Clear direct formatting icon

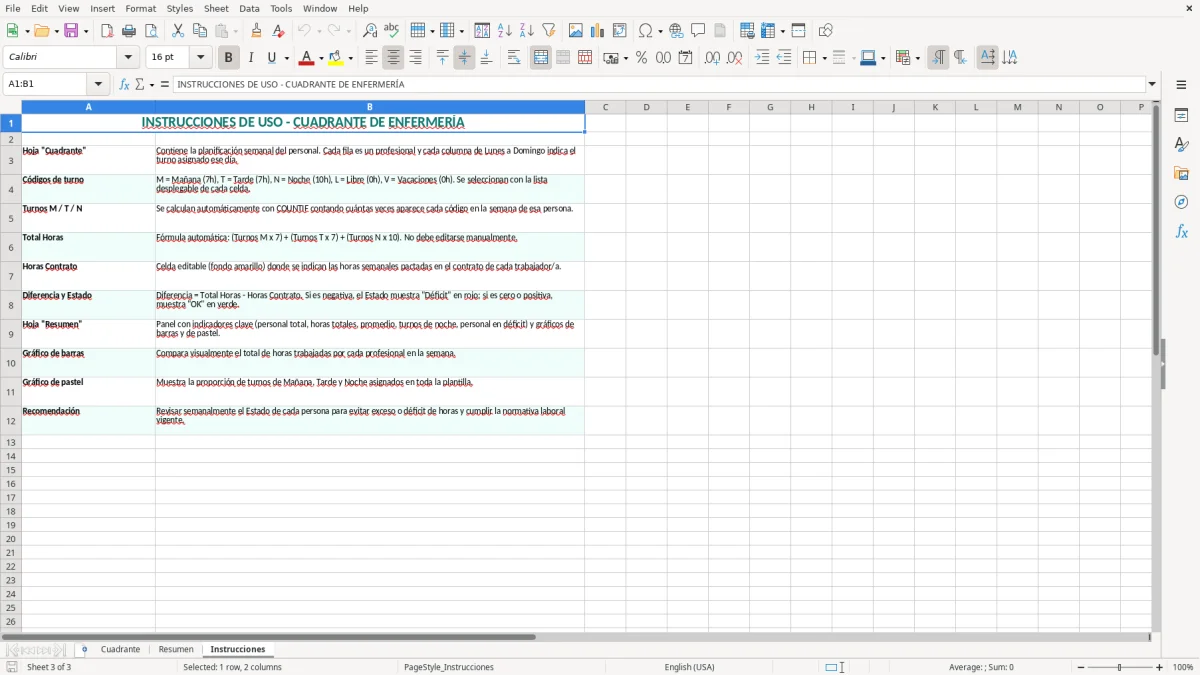tap(278, 31)
